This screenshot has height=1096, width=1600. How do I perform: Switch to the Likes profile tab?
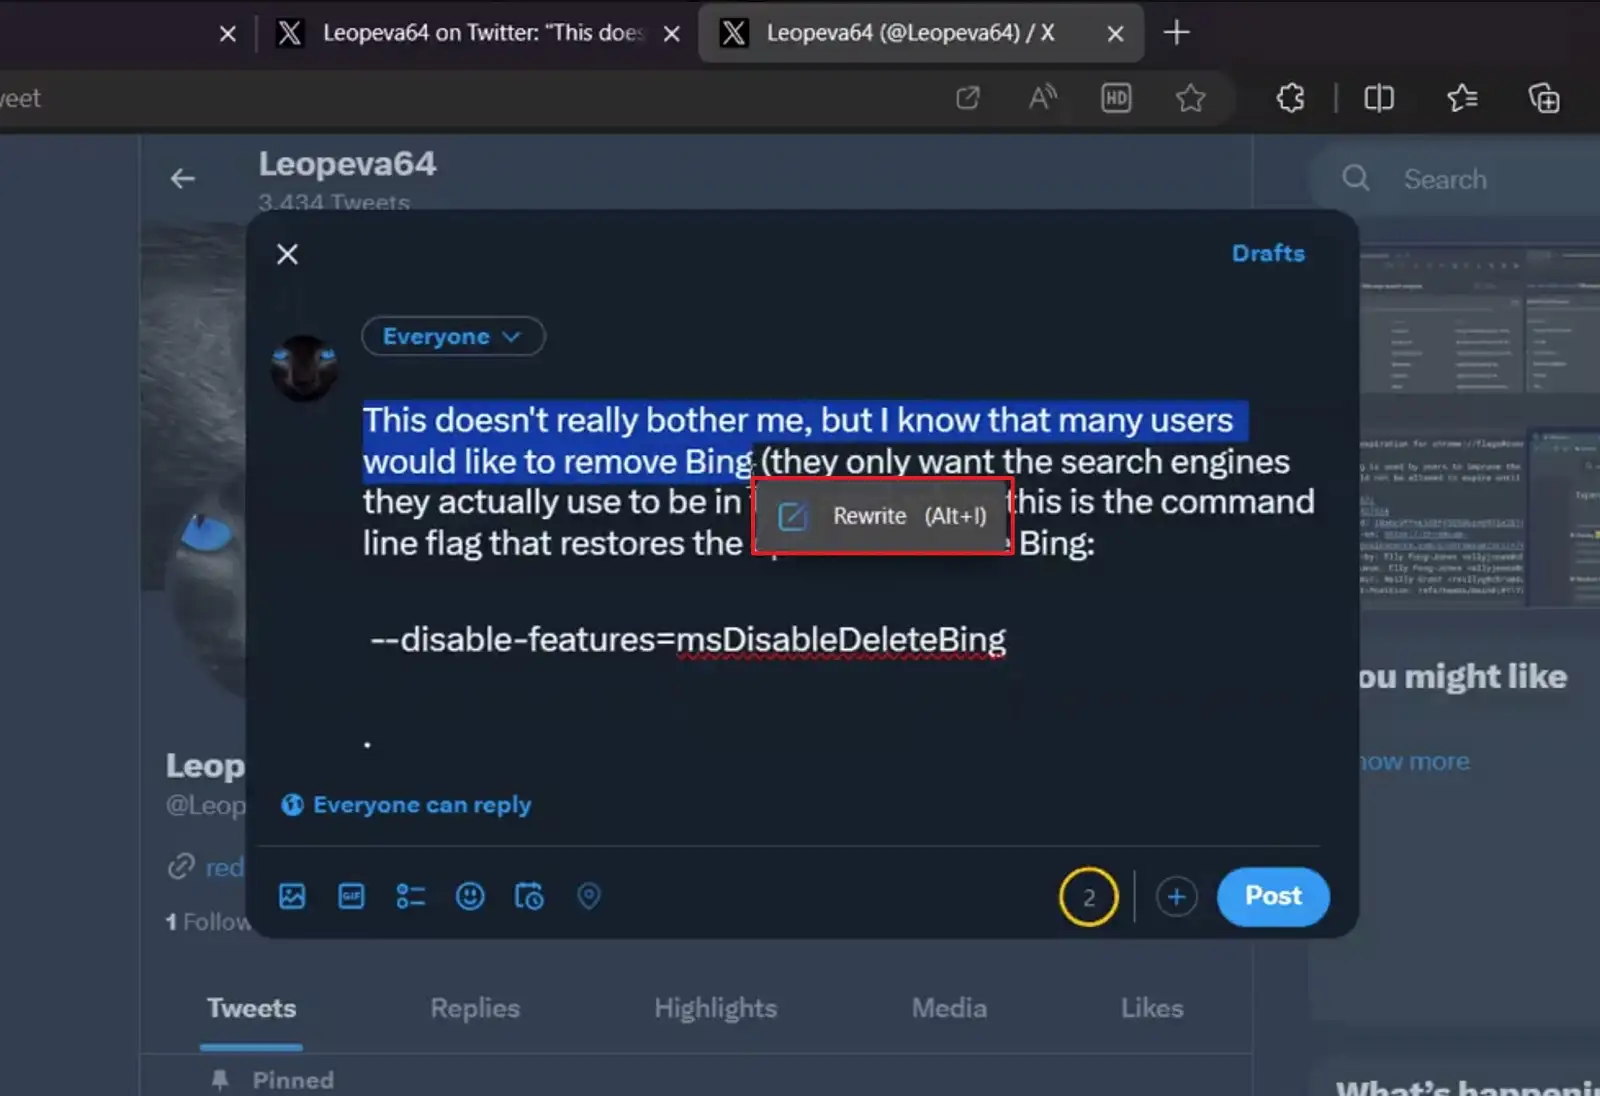pos(1152,1008)
